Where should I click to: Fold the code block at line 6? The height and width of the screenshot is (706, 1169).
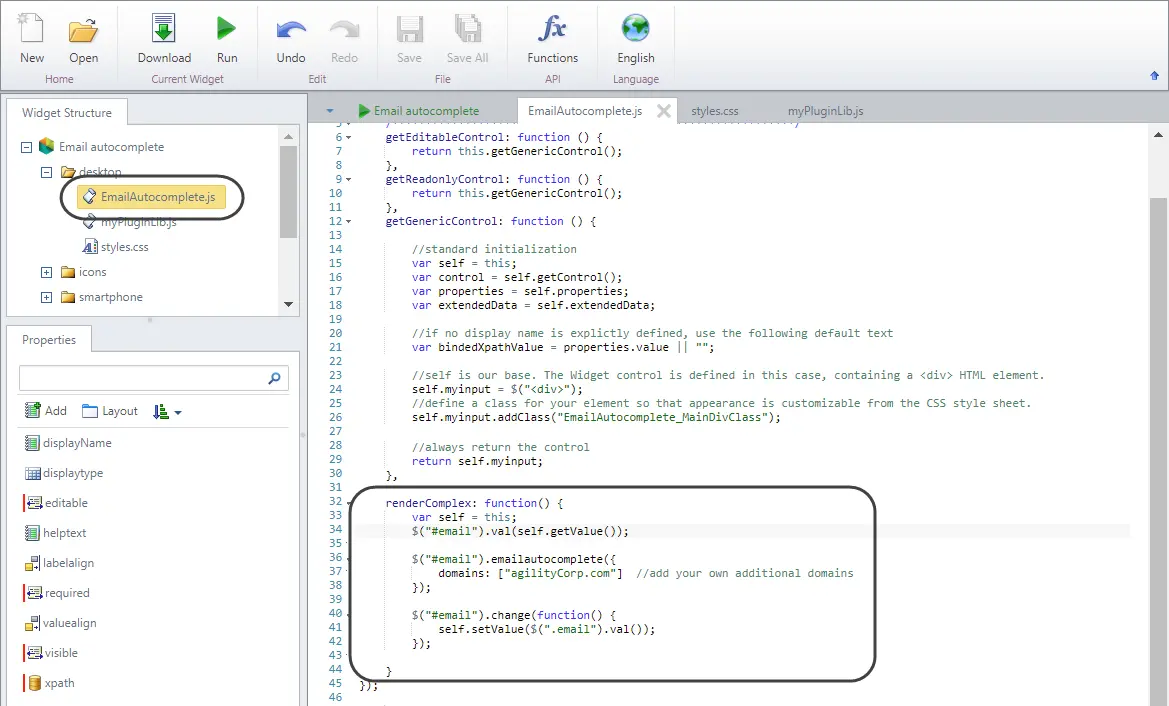[x=348, y=137]
